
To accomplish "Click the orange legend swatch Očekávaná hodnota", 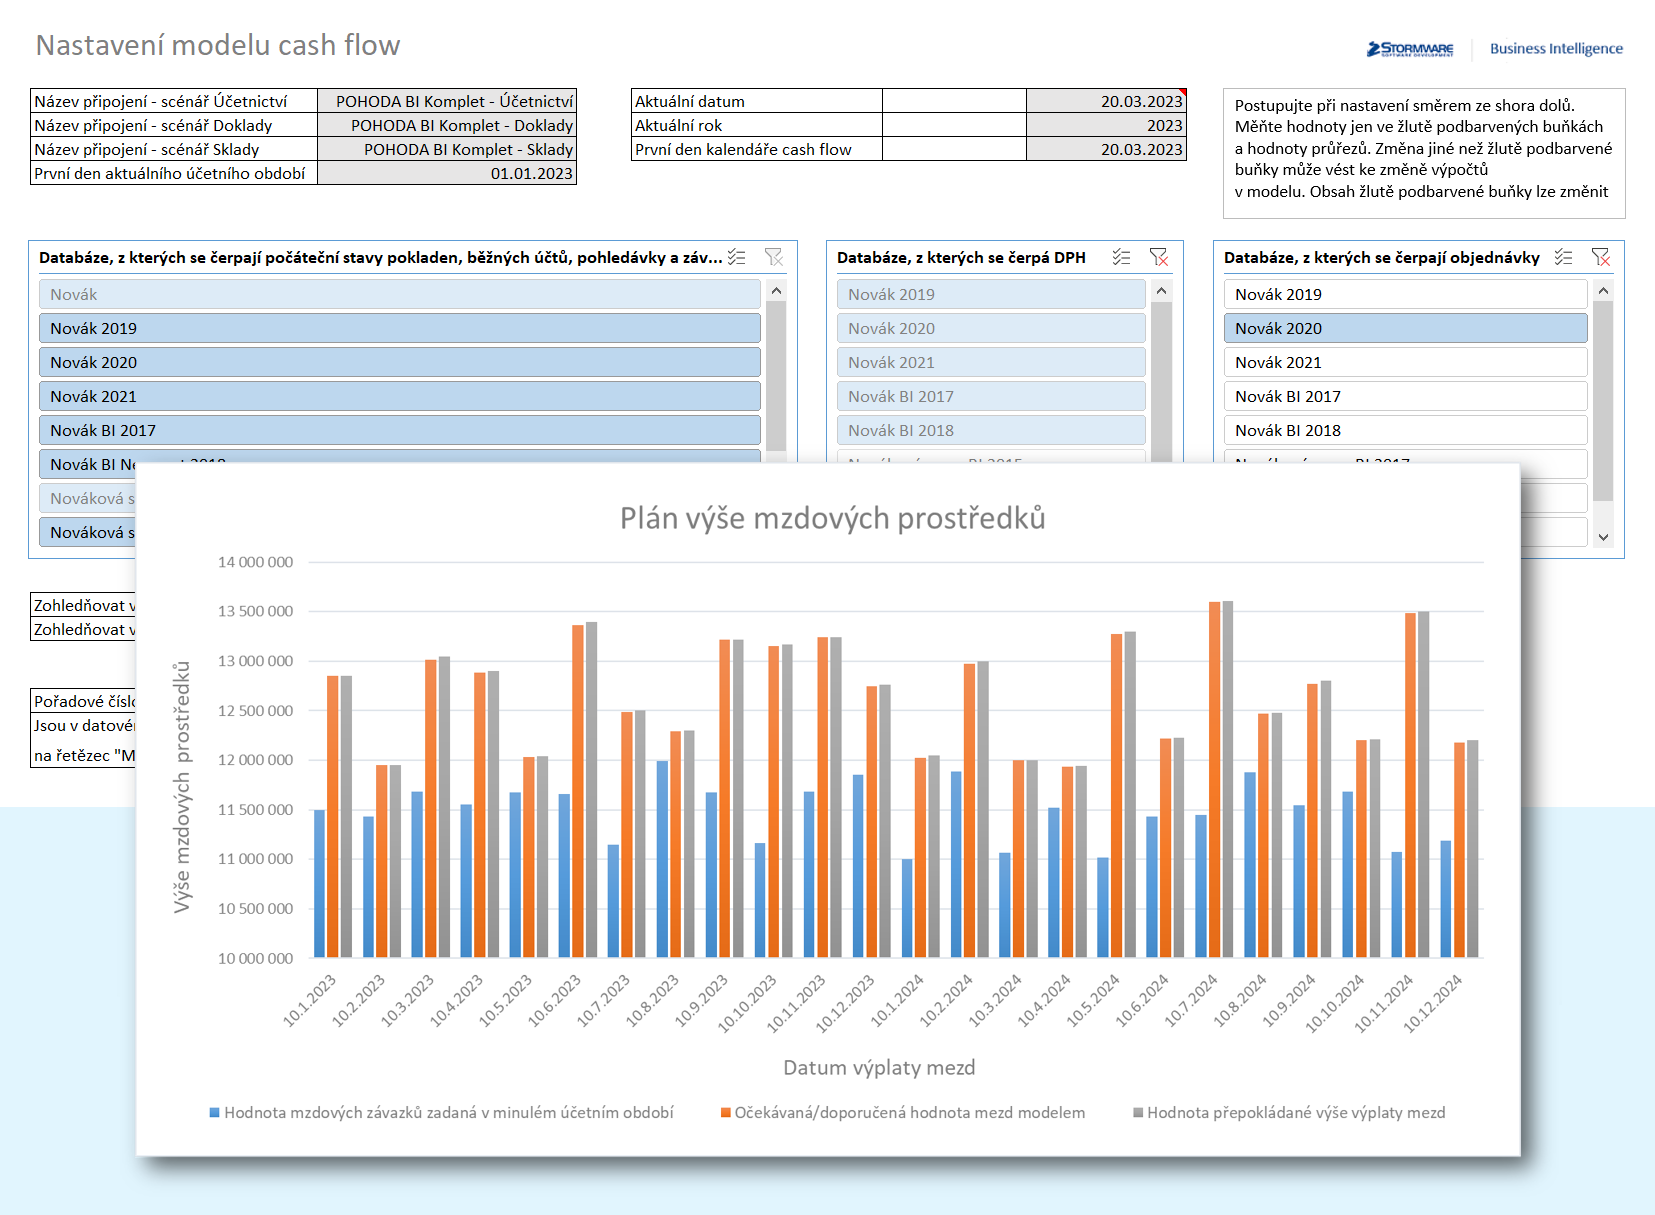I will coord(726,1112).
